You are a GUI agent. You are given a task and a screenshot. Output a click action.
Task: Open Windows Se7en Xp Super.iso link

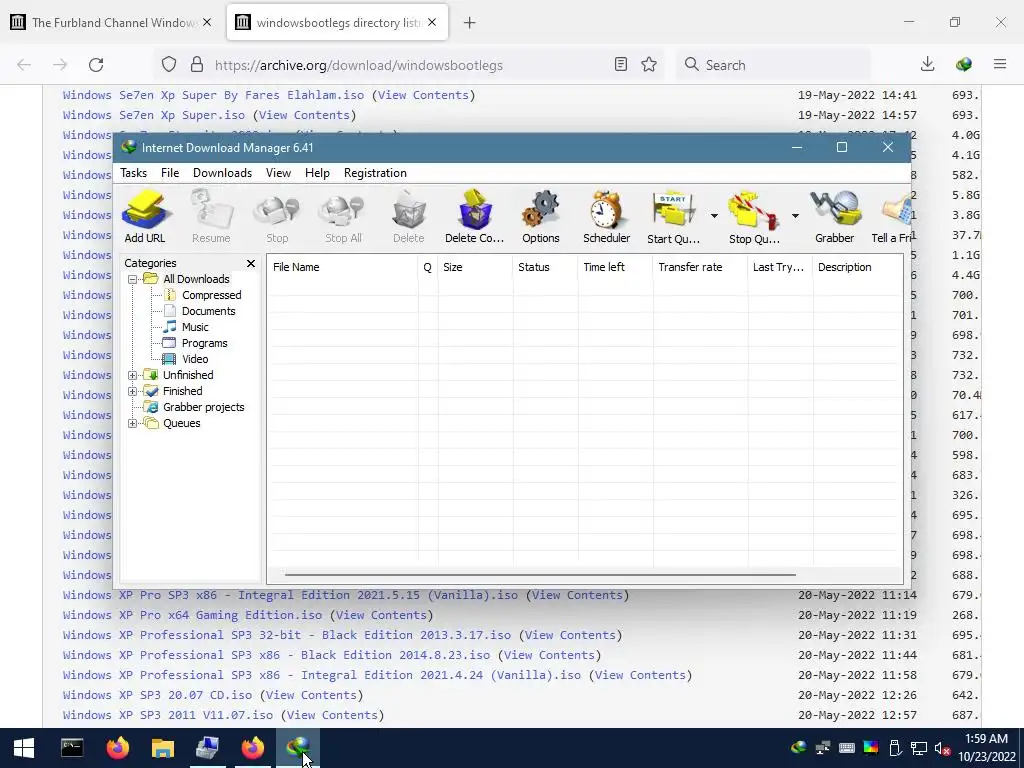coord(153,115)
